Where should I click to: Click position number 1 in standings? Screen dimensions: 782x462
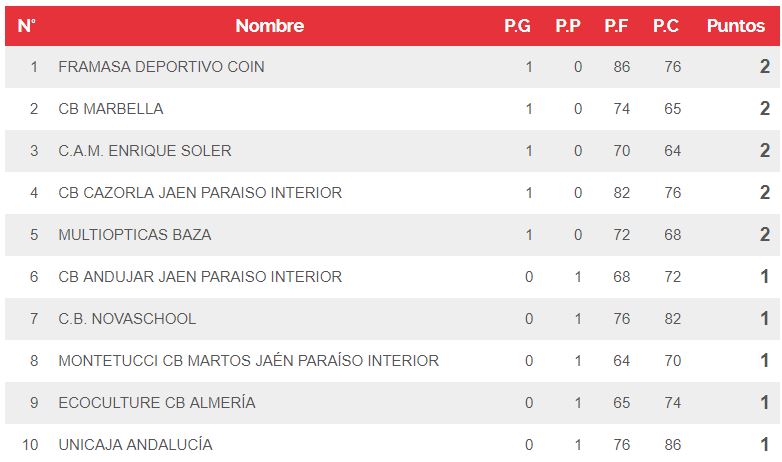click(34, 67)
